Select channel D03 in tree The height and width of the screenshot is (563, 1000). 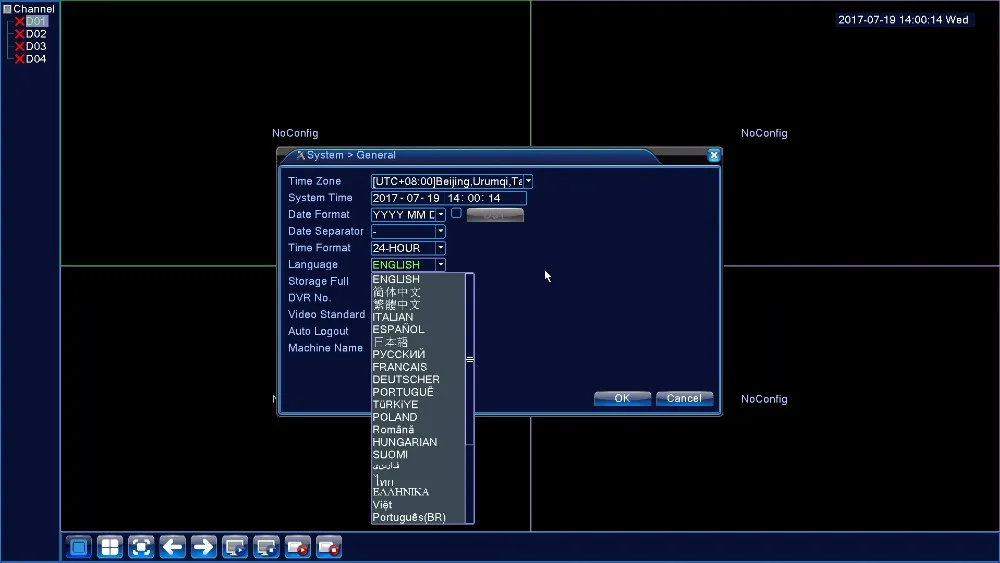36,47
